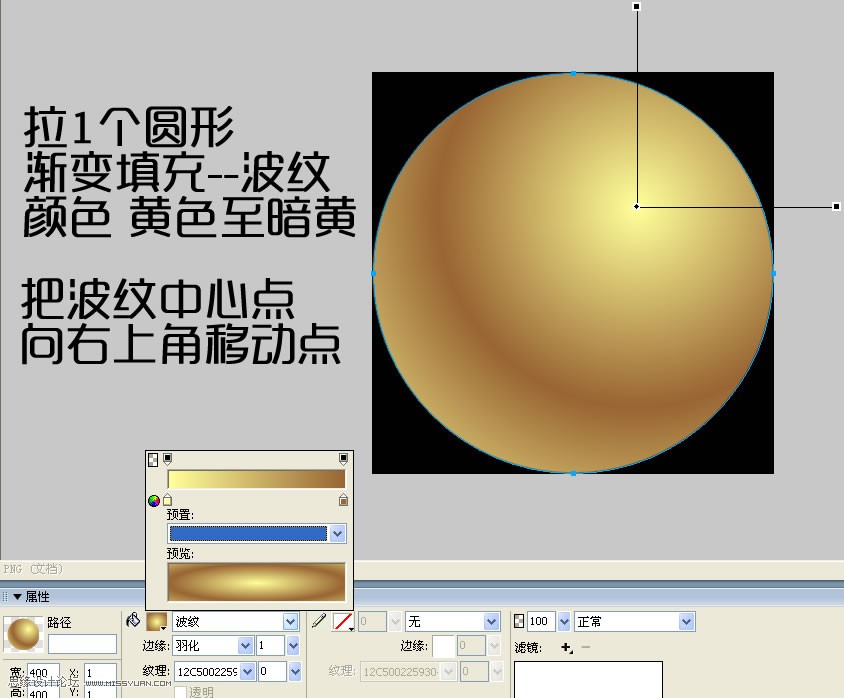Click the left gradient opacity stop marker
Screen dimensions: 844x698
click(x=167, y=458)
